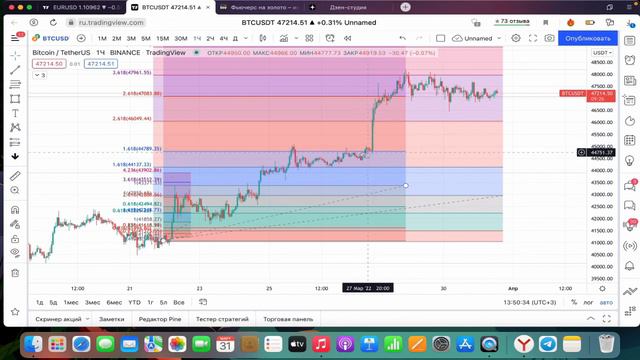Set range to 1мес
The width and height of the screenshot is (640, 360).
71,302
